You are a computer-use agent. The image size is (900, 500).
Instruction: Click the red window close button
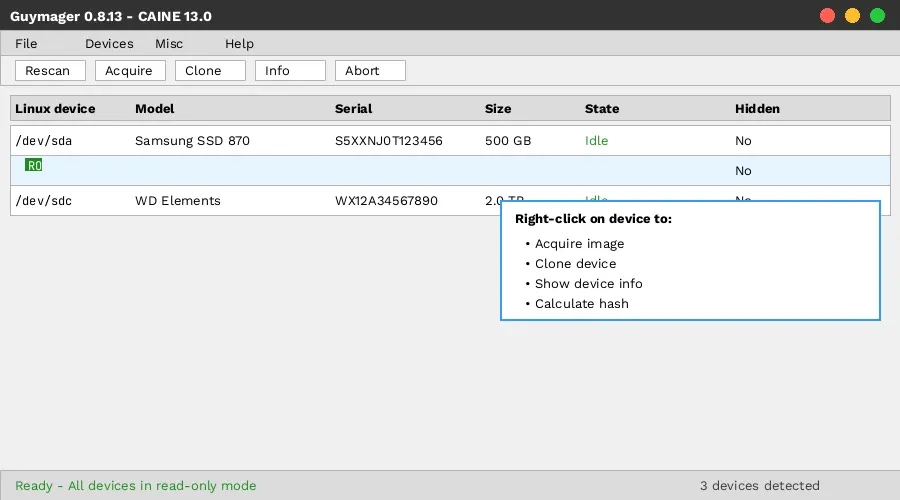[x=827, y=16]
